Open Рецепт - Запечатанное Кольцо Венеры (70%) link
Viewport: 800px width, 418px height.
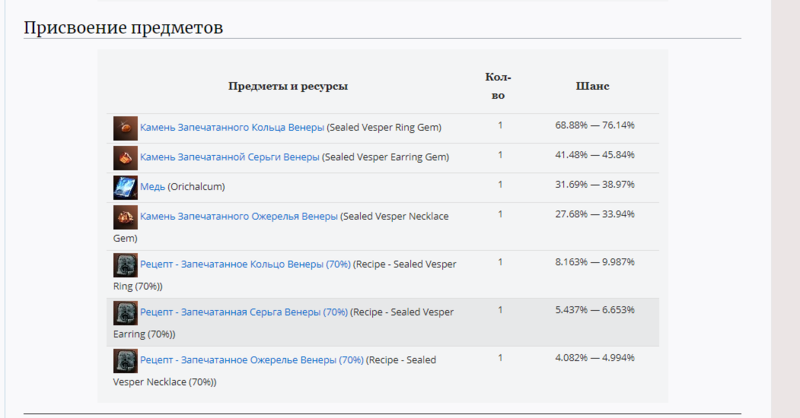245,264
